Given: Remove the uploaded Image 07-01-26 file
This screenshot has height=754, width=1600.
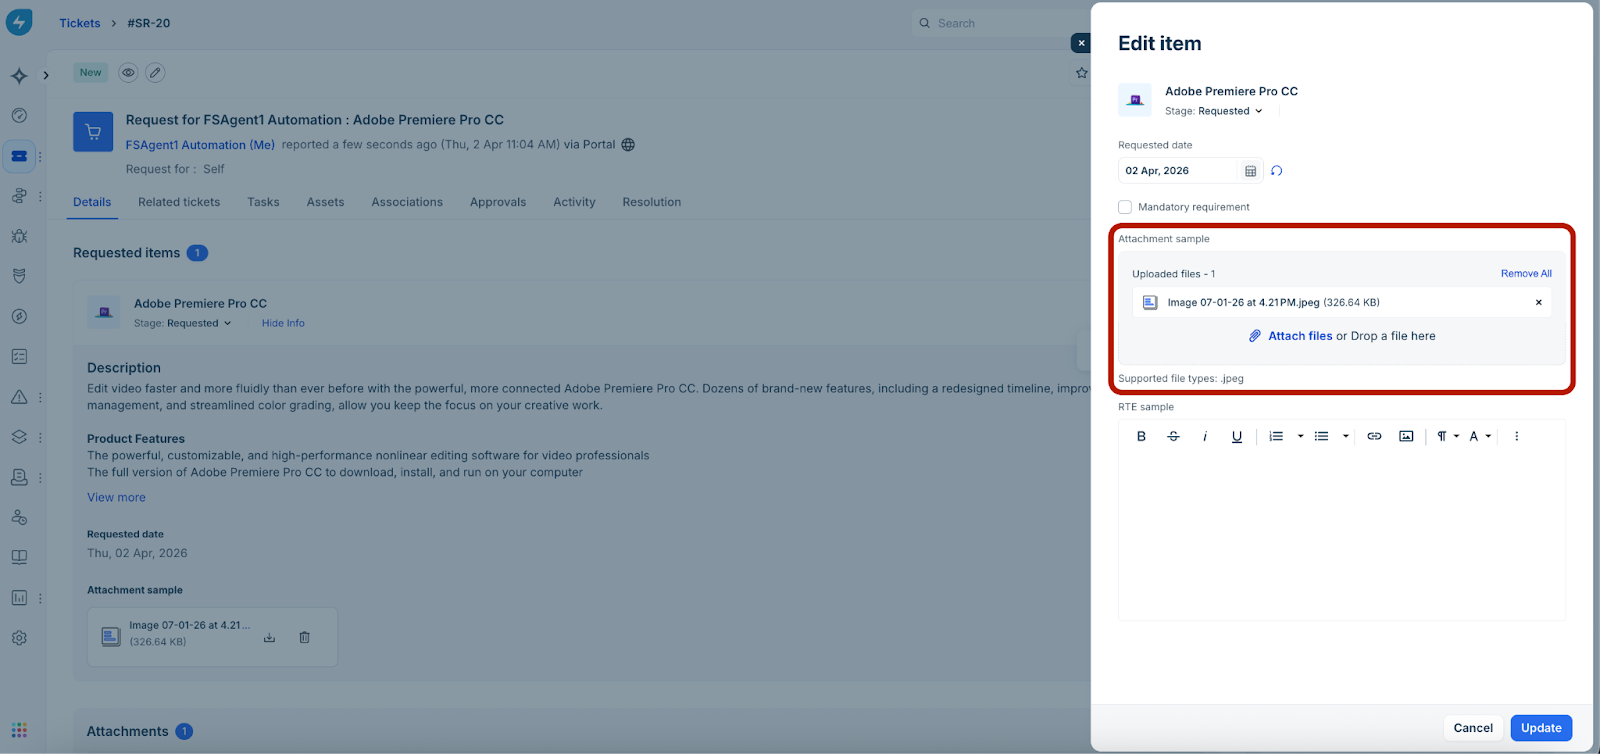Looking at the screenshot, I should [1538, 302].
